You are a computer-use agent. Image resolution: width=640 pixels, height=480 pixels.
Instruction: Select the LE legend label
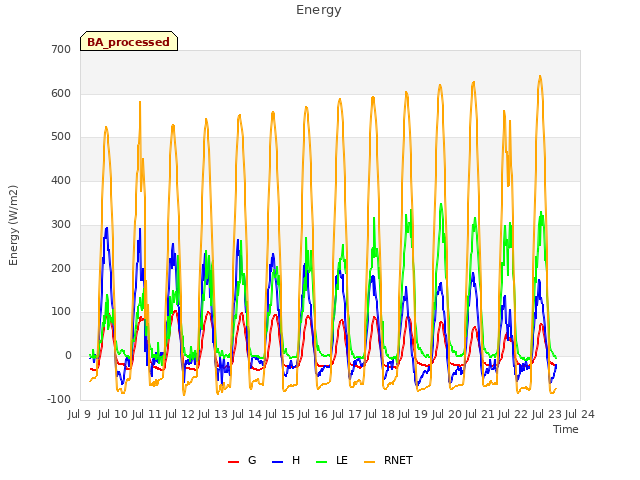[342, 460]
